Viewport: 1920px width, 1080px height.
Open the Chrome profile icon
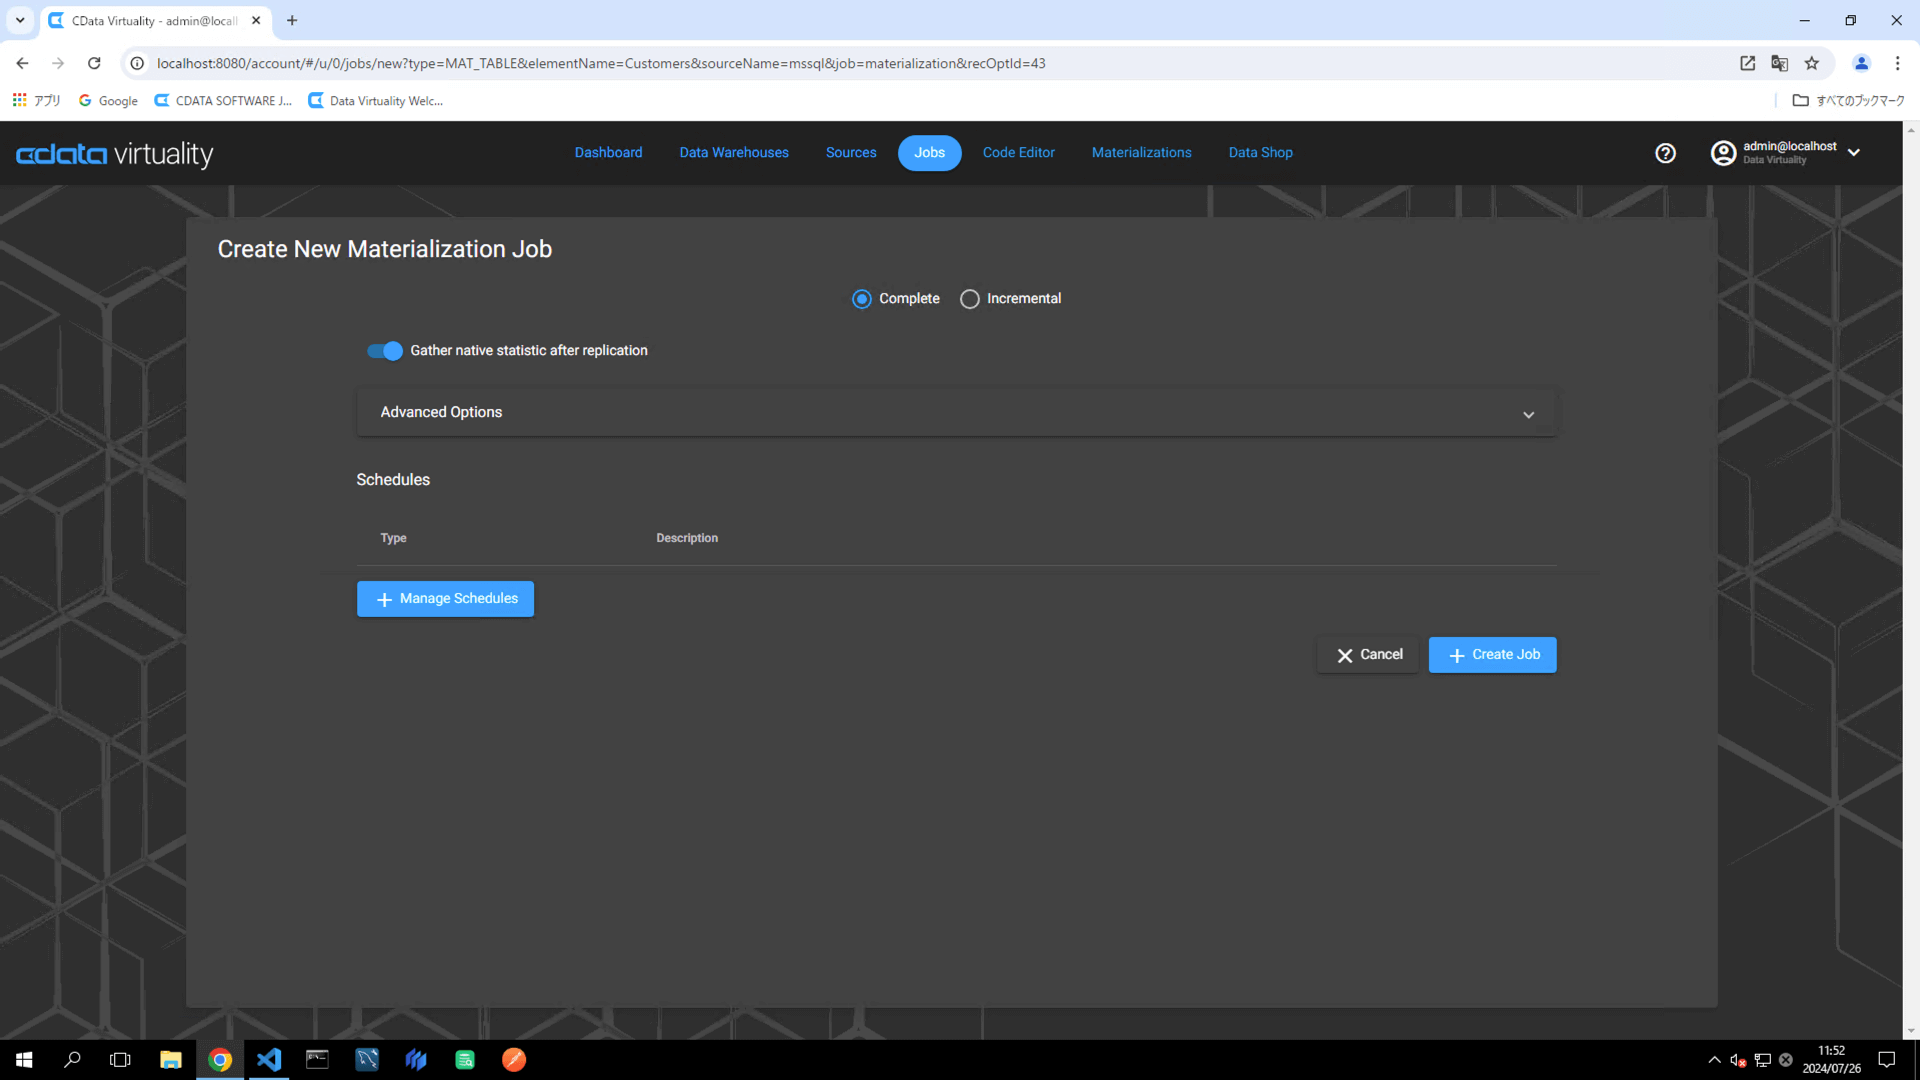(1861, 63)
